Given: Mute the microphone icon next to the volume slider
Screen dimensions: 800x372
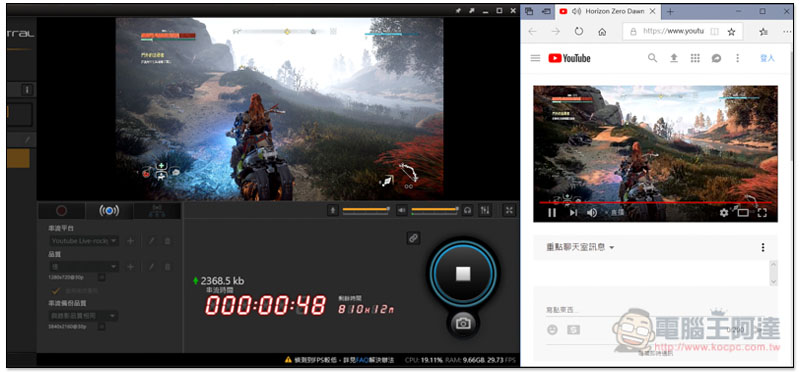Looking at the screenshot, I should point(333,210).
